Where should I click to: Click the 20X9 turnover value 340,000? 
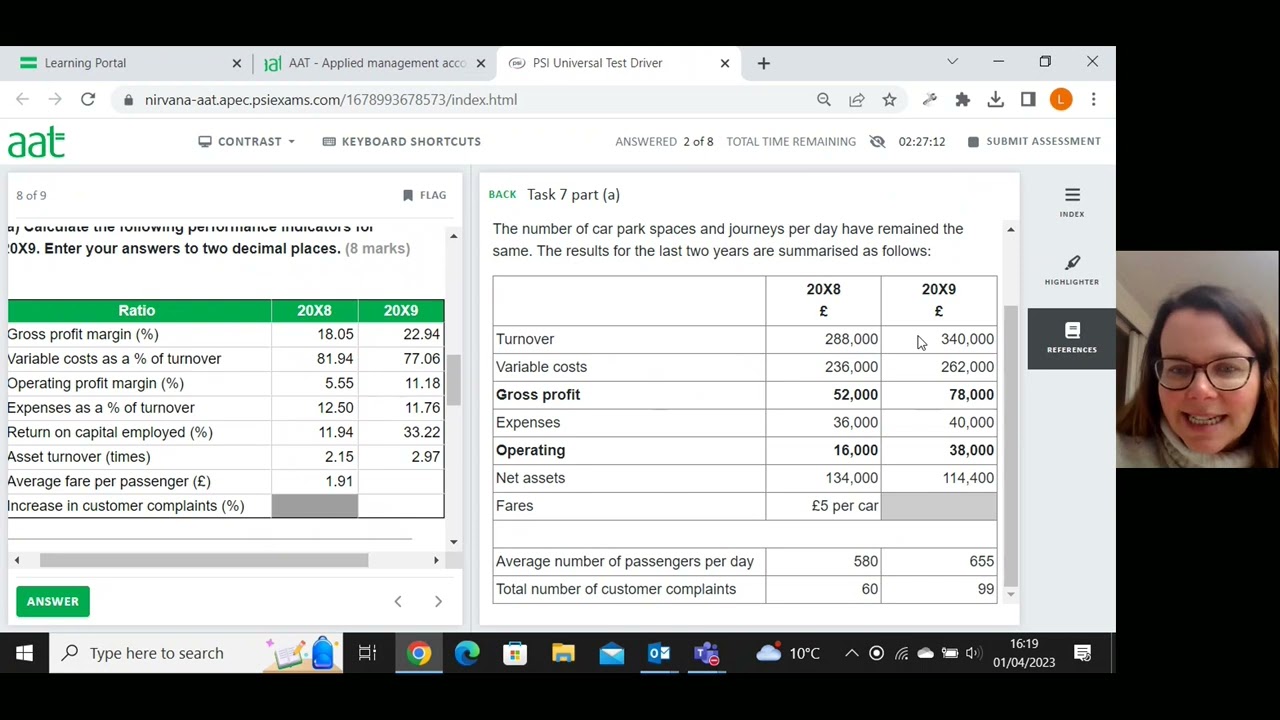coord(967,339)
